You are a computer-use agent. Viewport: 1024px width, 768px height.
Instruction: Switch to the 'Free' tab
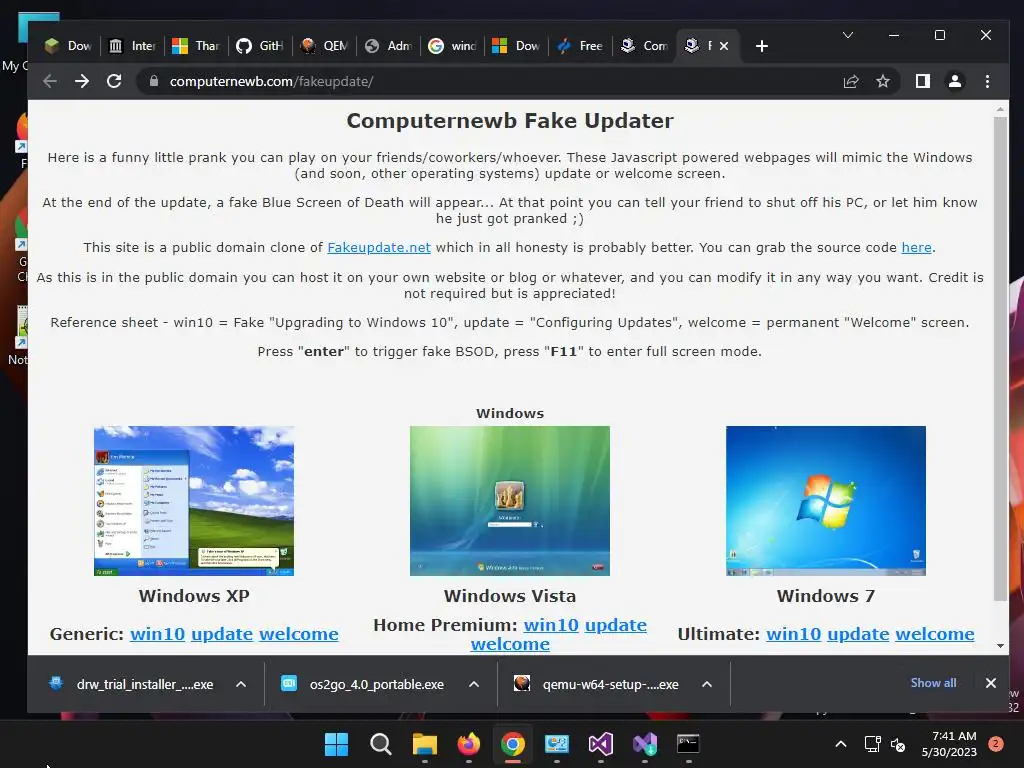click(580, 46)
